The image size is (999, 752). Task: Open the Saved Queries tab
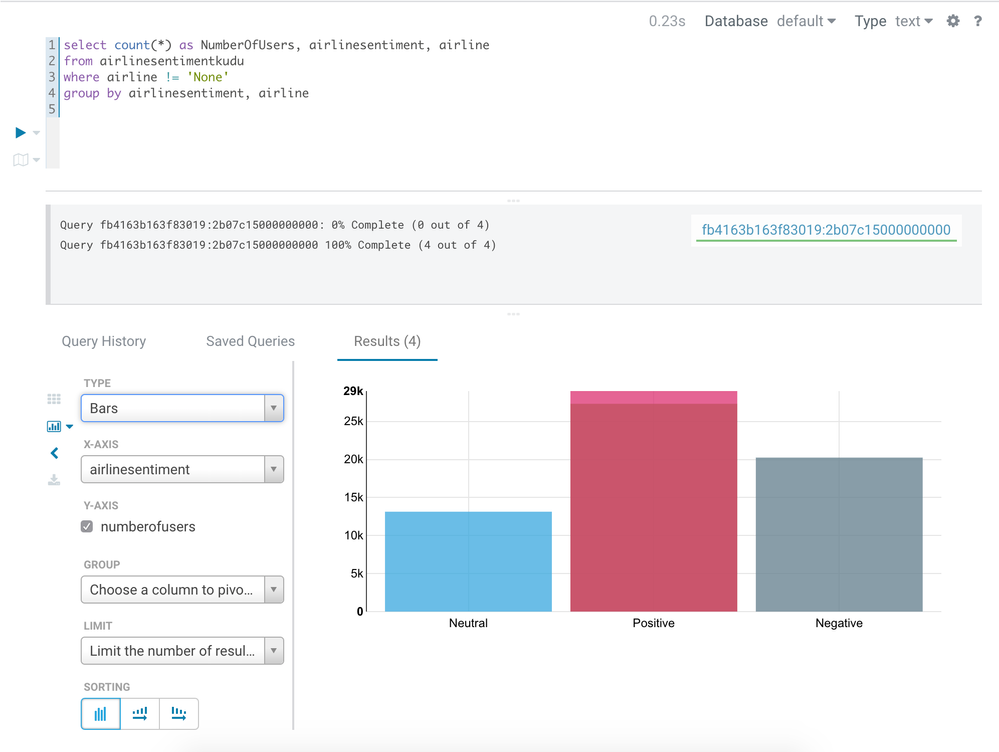(x=250, y=341)
